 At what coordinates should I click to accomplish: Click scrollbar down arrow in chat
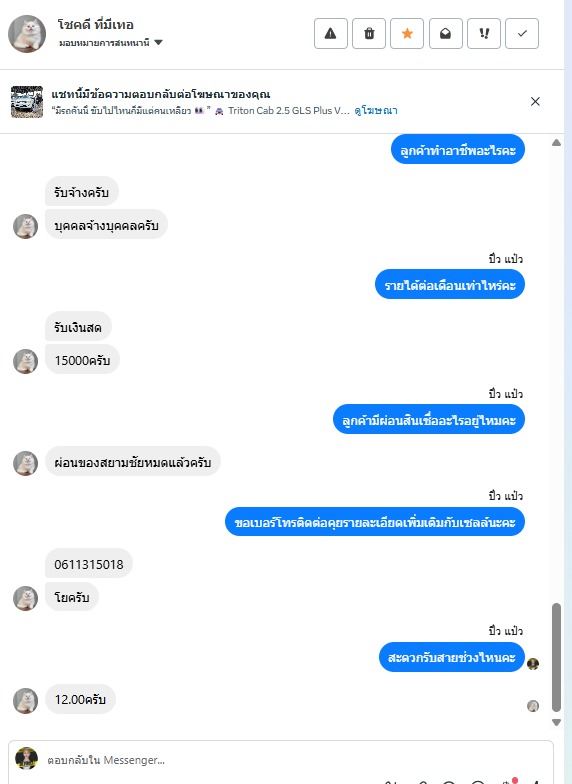coord(556,722)
